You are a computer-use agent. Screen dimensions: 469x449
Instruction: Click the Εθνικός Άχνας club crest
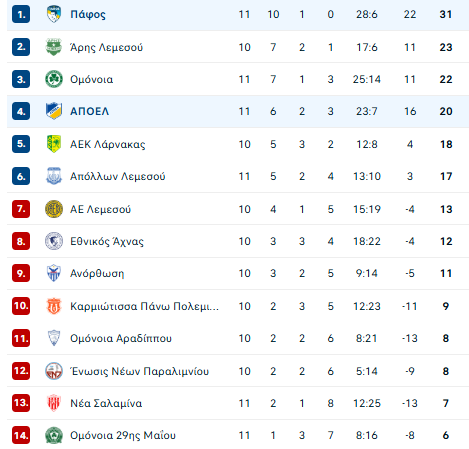coord(54,241)
